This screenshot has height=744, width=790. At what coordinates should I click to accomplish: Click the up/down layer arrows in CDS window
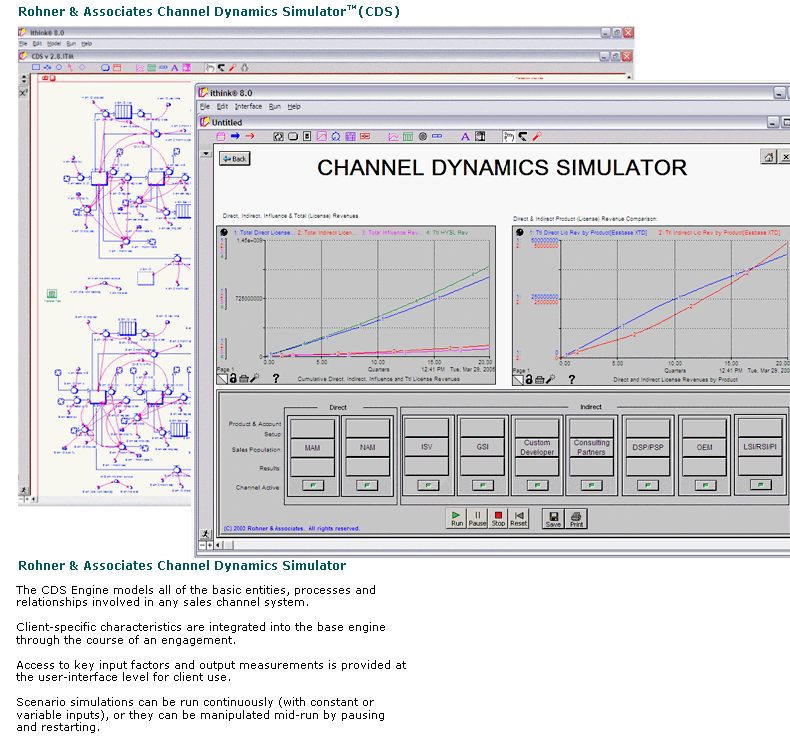[x=24, y=79]
